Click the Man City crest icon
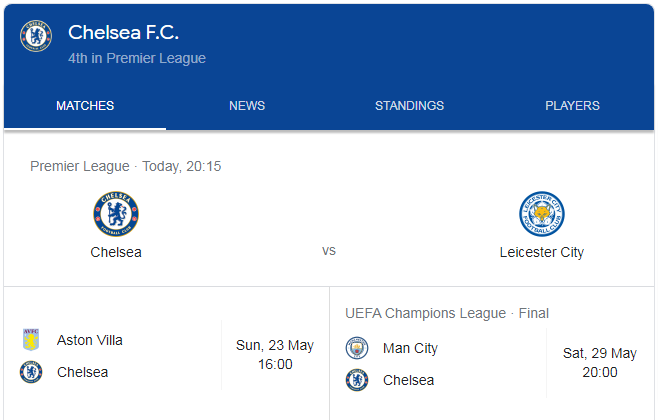 click(357, 348)
